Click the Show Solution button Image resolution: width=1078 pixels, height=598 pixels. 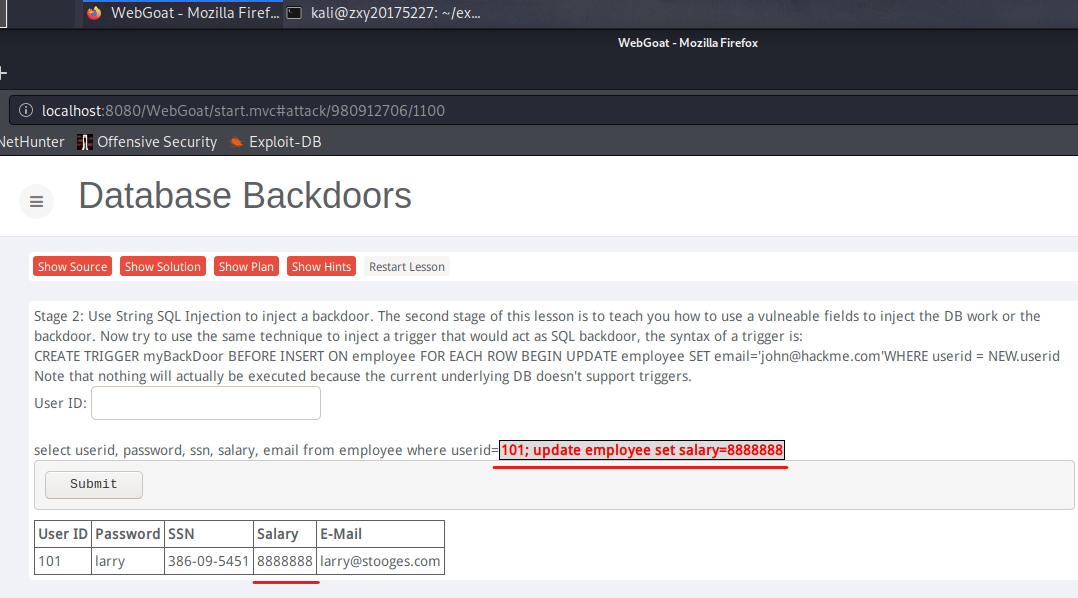click(x=163, y=267)
